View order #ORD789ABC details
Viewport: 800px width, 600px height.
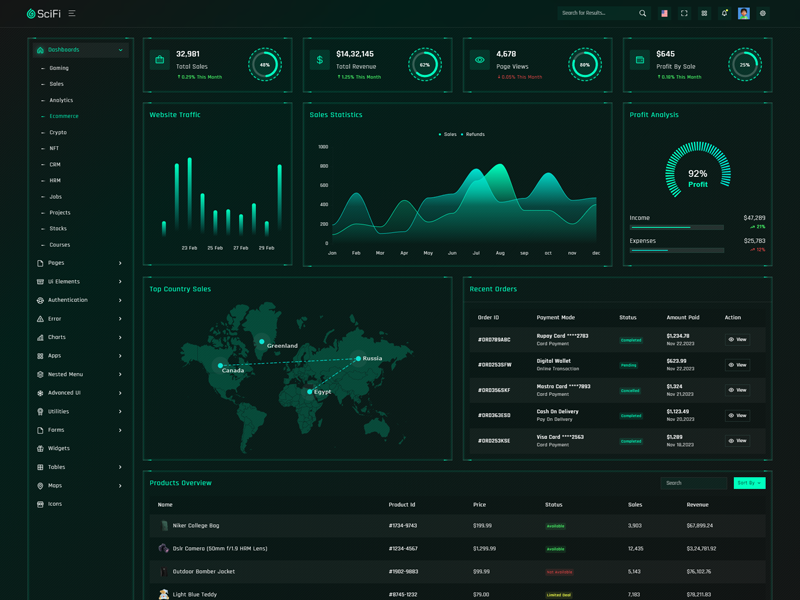tap(737, 340)
